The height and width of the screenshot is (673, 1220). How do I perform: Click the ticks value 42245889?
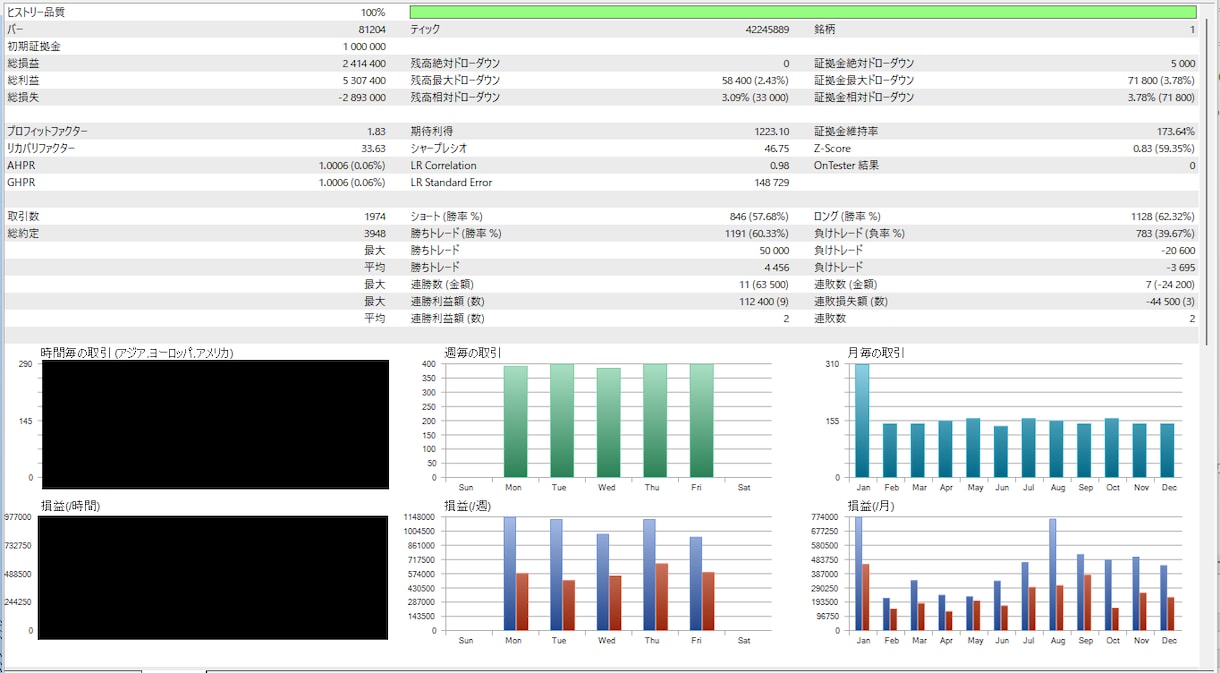pyautogui.click(x=767, y=29)
